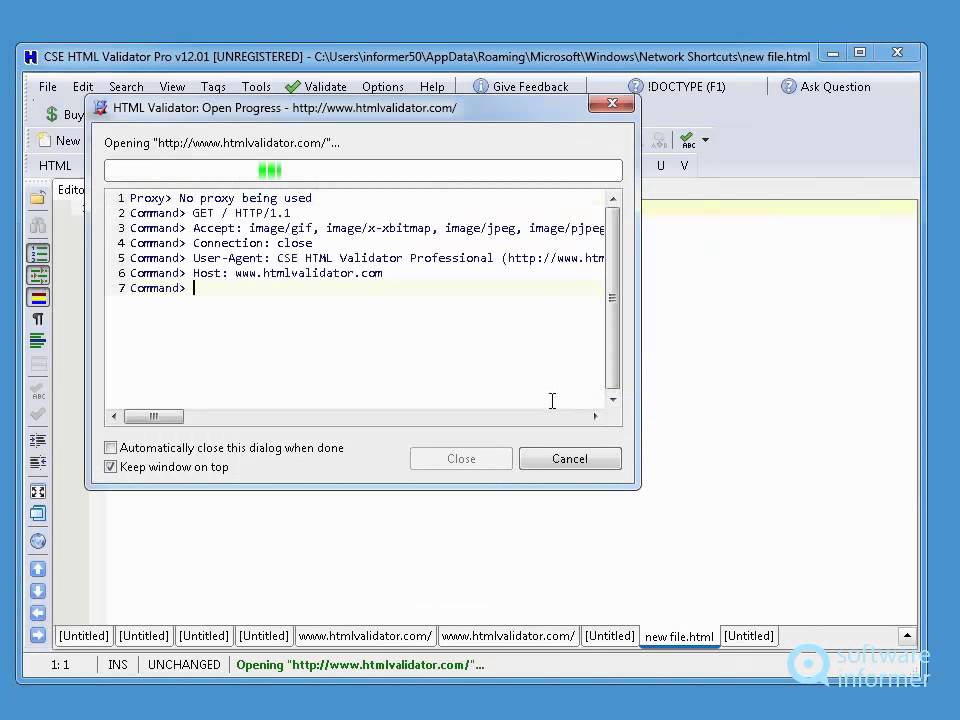Open the Edit menu

(x=83, y=86)
